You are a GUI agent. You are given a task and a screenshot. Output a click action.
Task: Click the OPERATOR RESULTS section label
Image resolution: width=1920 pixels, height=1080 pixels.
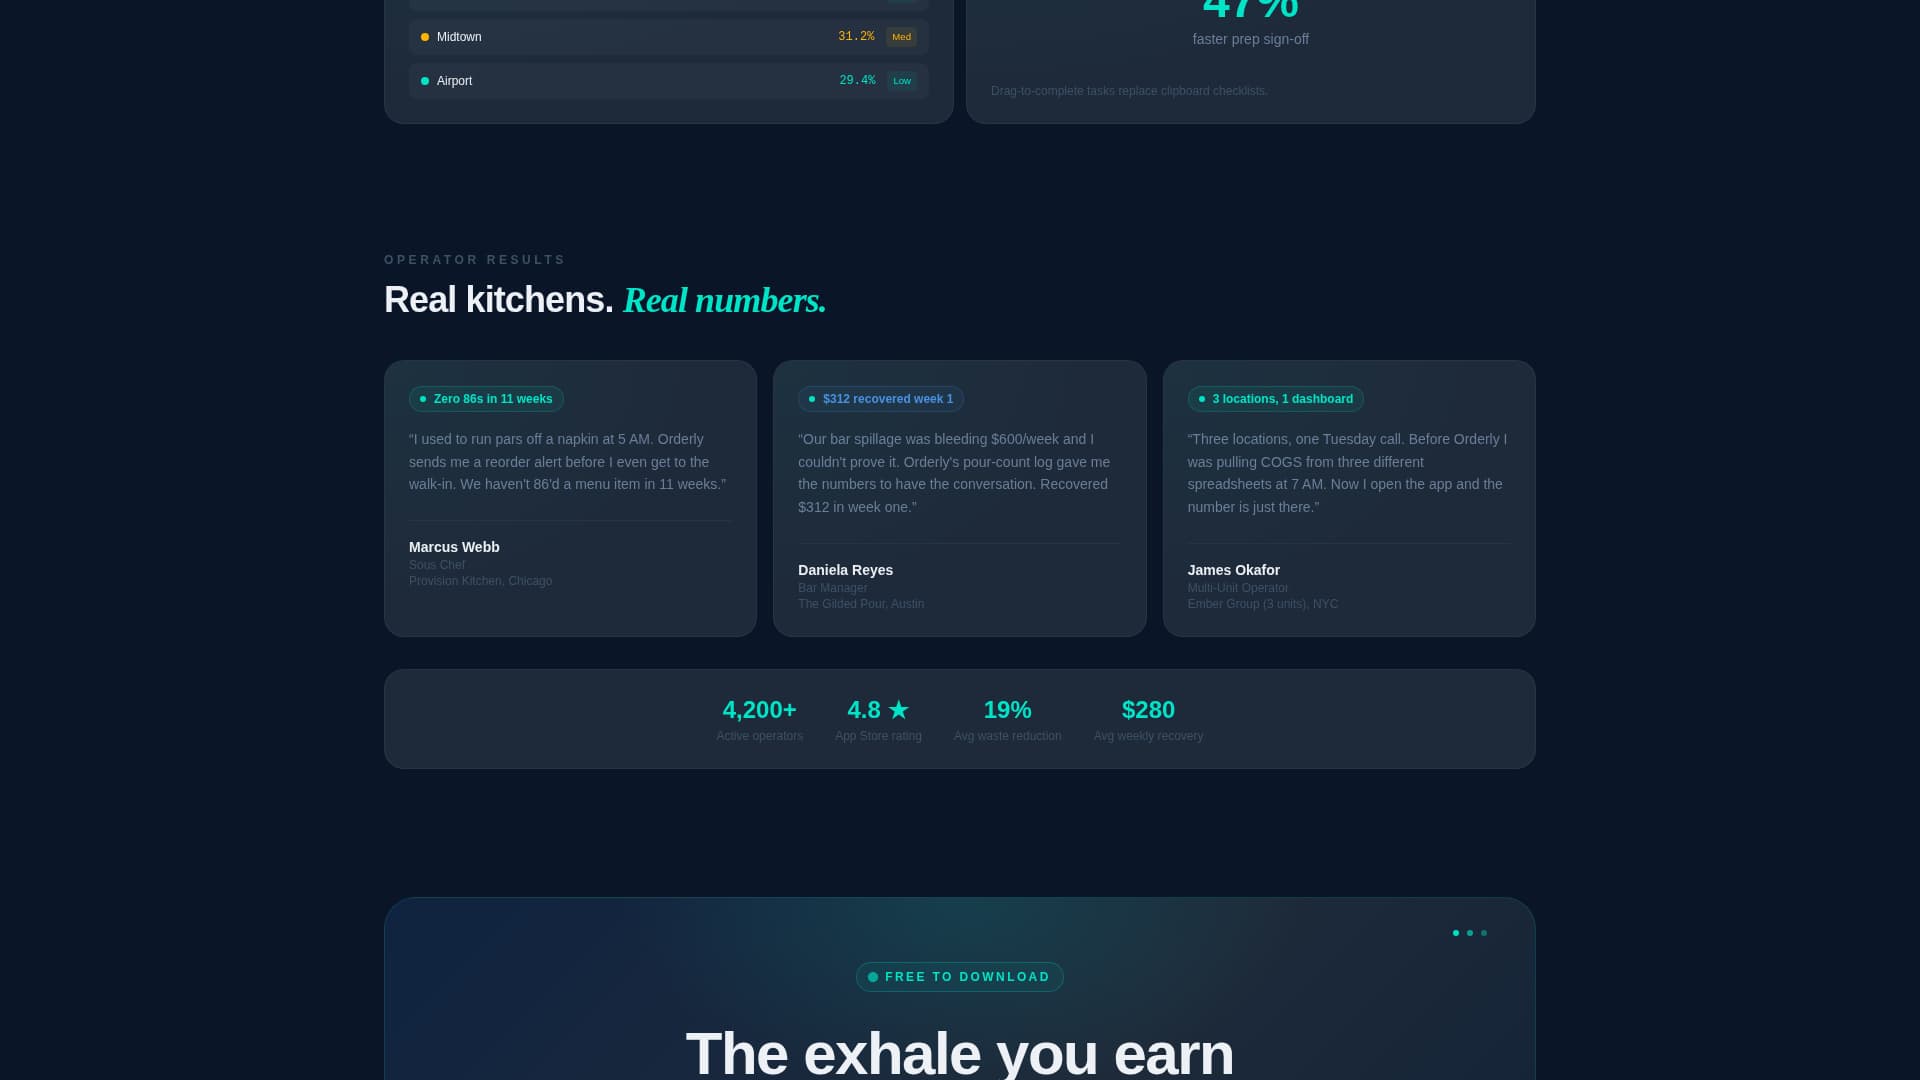[475, 260]
